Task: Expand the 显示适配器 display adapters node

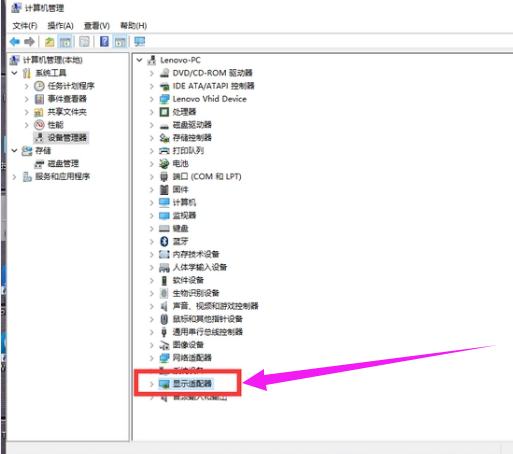Action: pos(152,384)
